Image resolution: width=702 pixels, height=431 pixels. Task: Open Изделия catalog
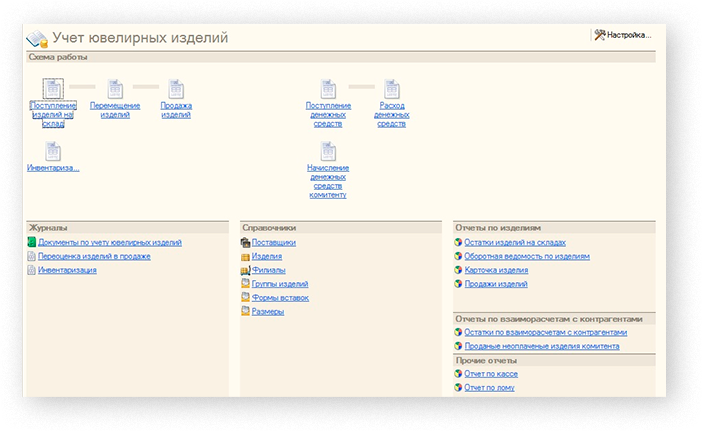click(x=267, y=256)
